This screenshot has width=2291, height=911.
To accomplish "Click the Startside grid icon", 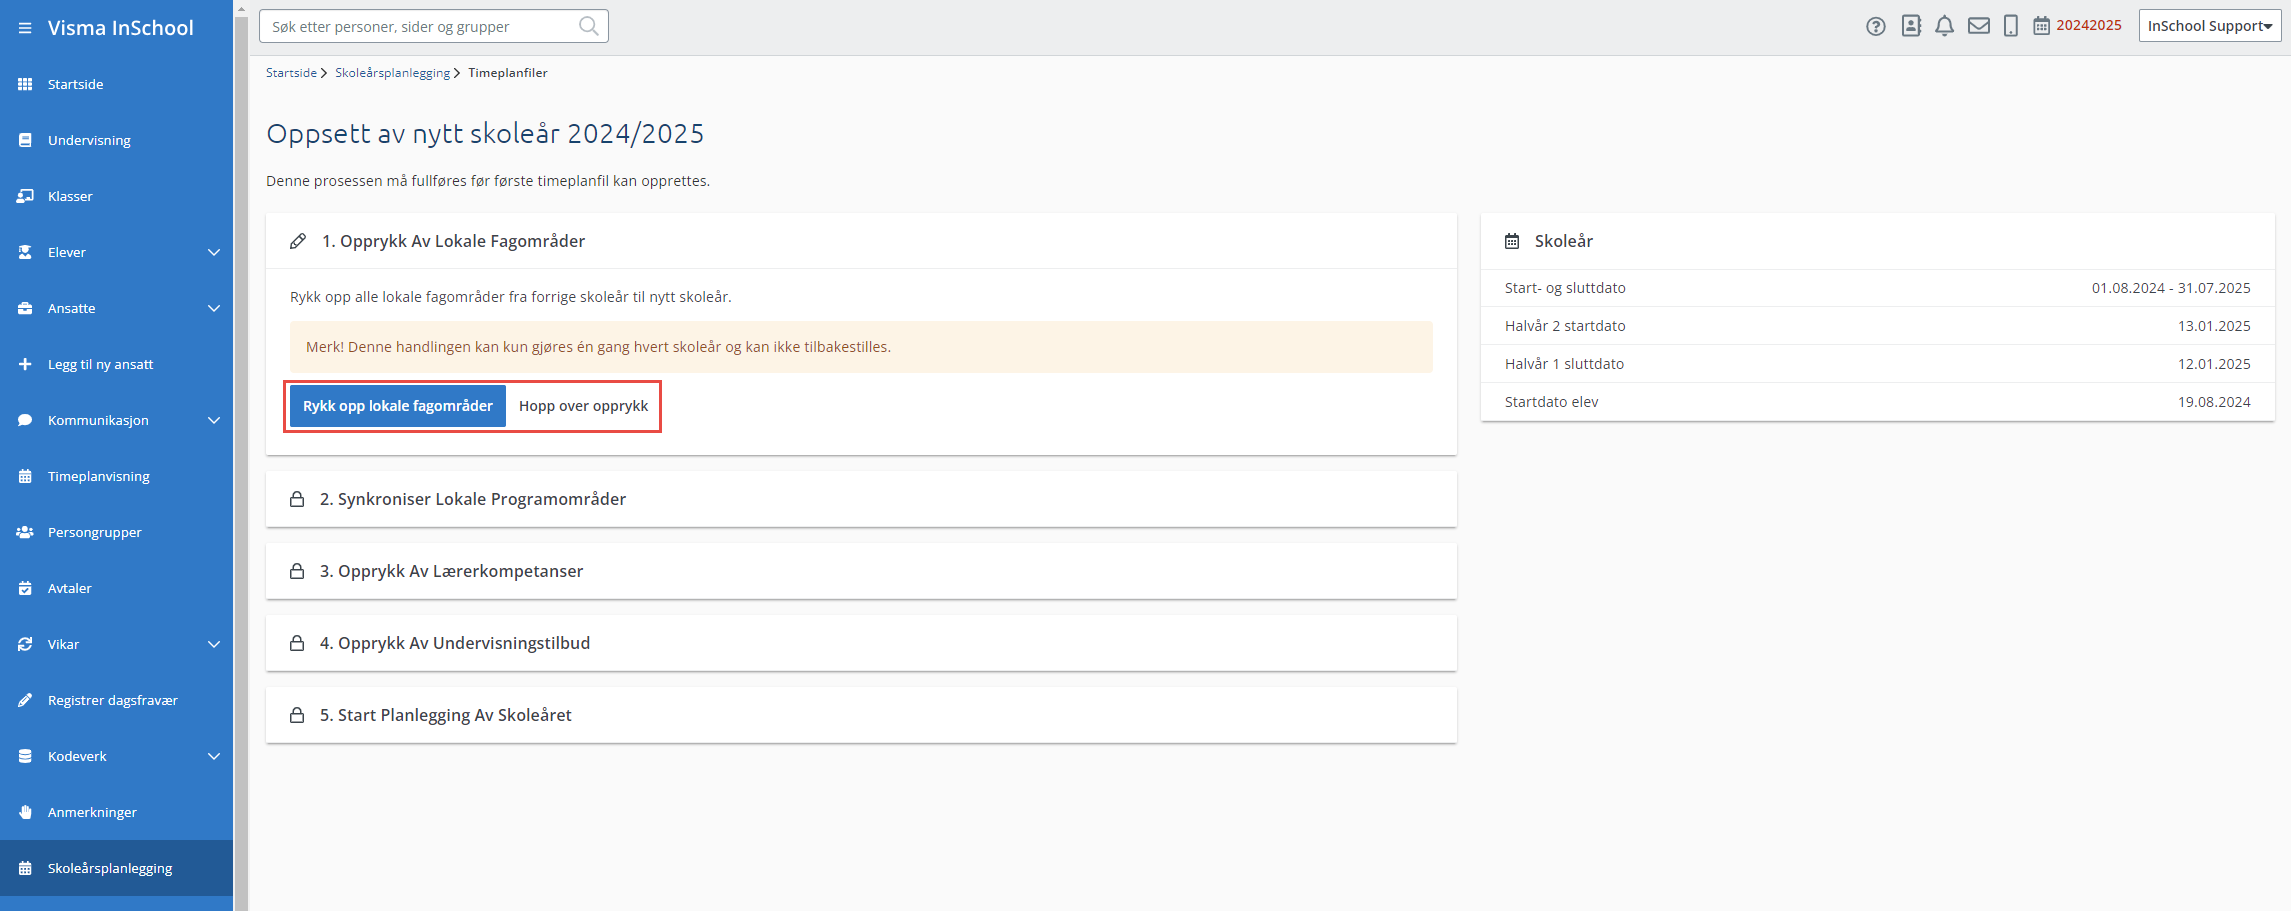I will coord(25,84).
